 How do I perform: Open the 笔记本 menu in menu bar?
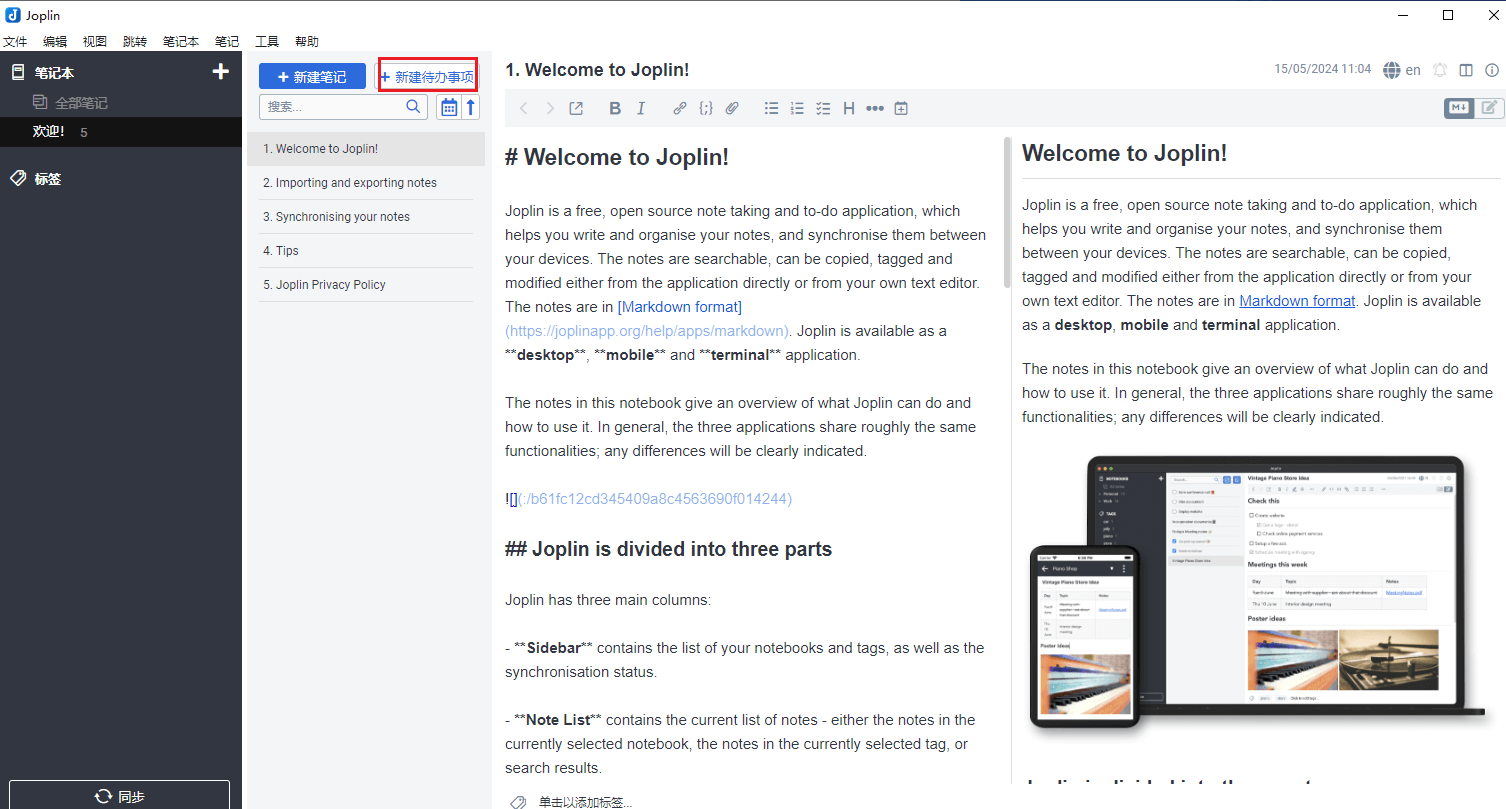[x=181, y=42]
